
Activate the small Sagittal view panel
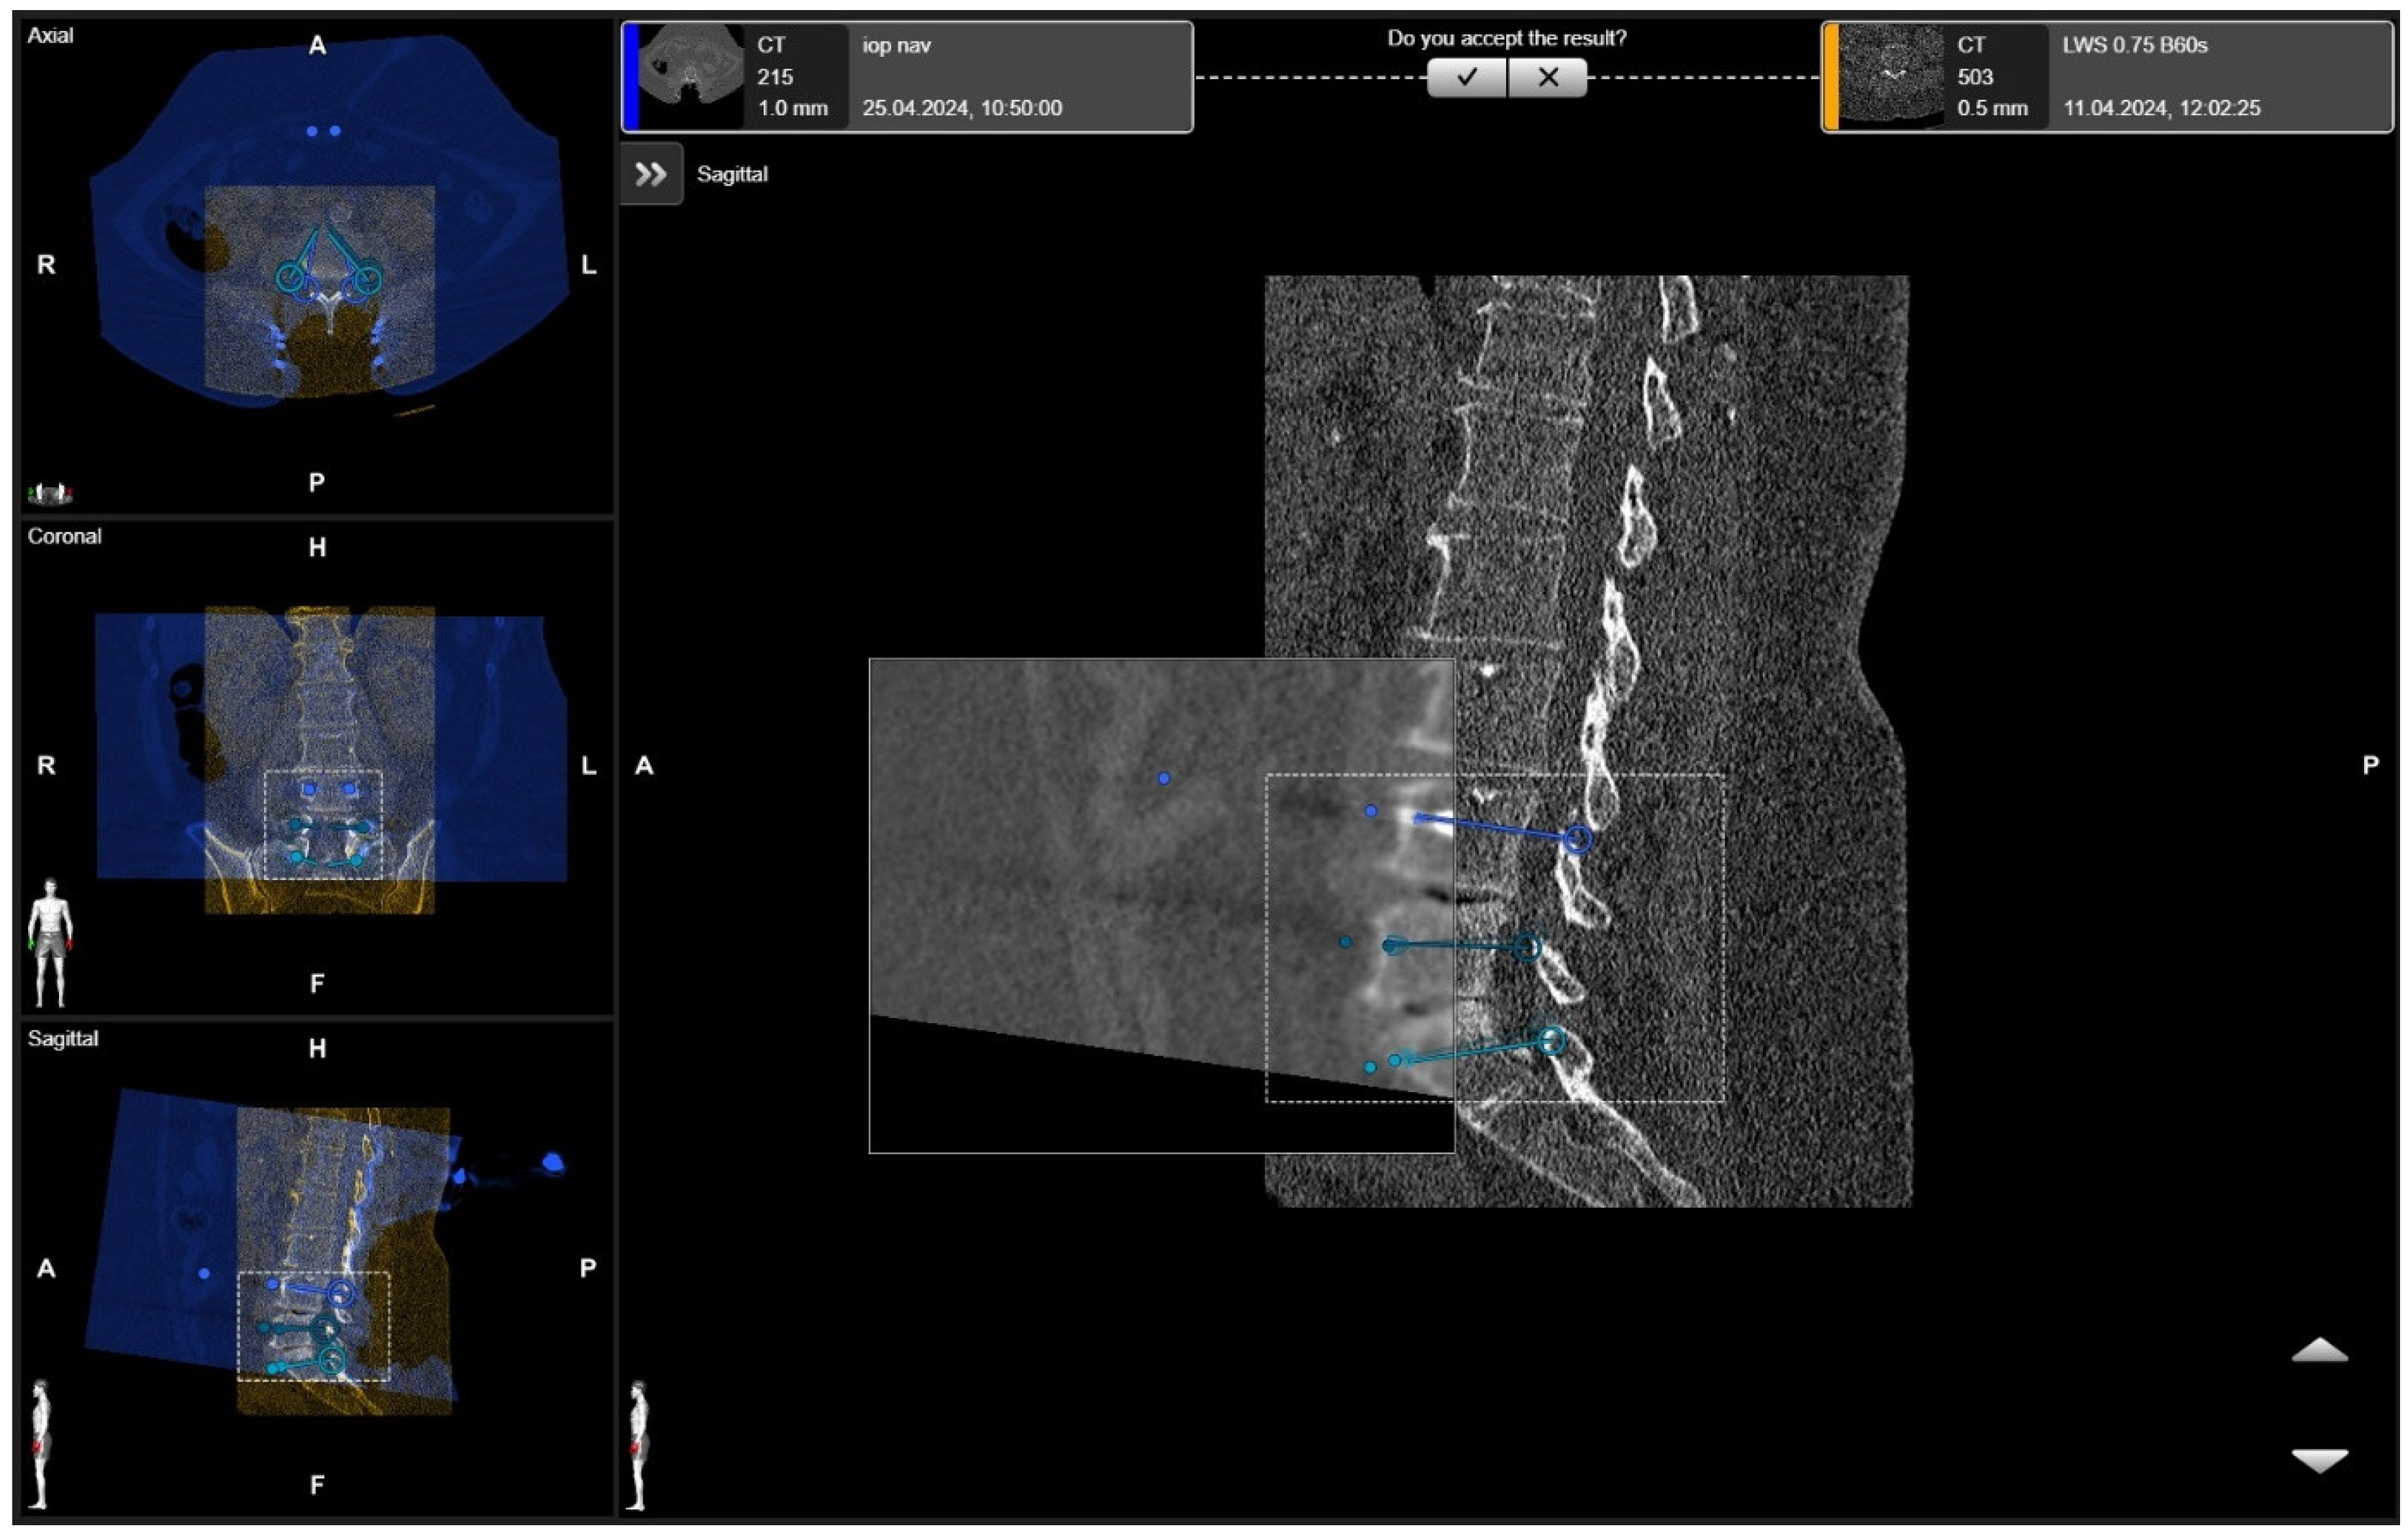point(317,1268)
